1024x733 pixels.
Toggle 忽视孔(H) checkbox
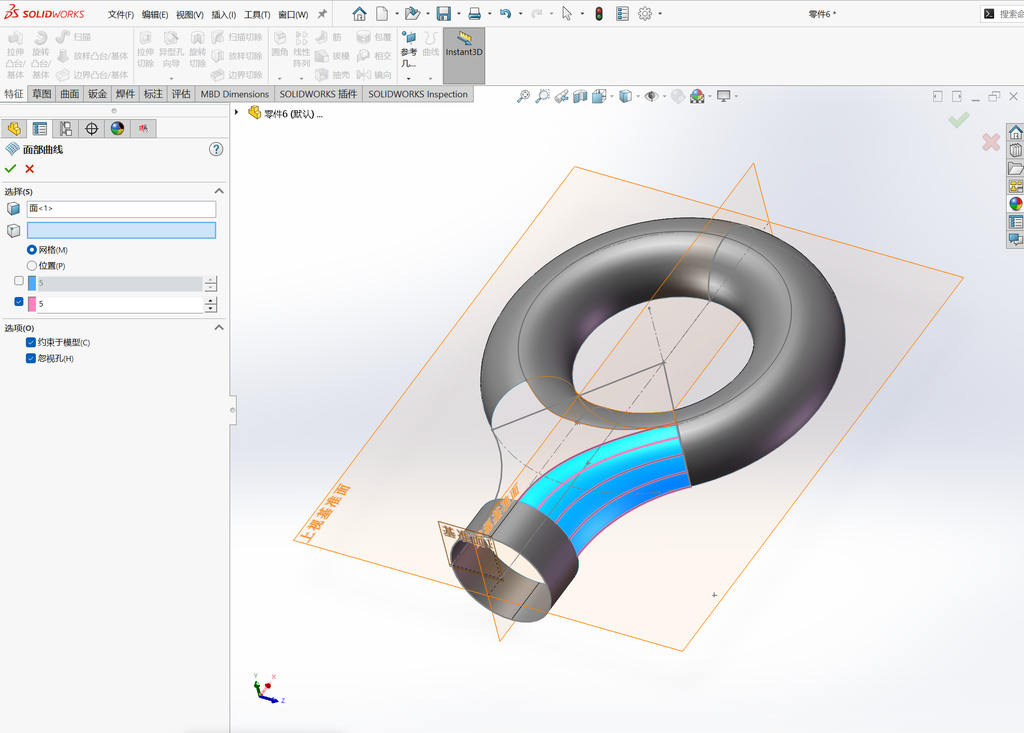[x=31, y=359]
